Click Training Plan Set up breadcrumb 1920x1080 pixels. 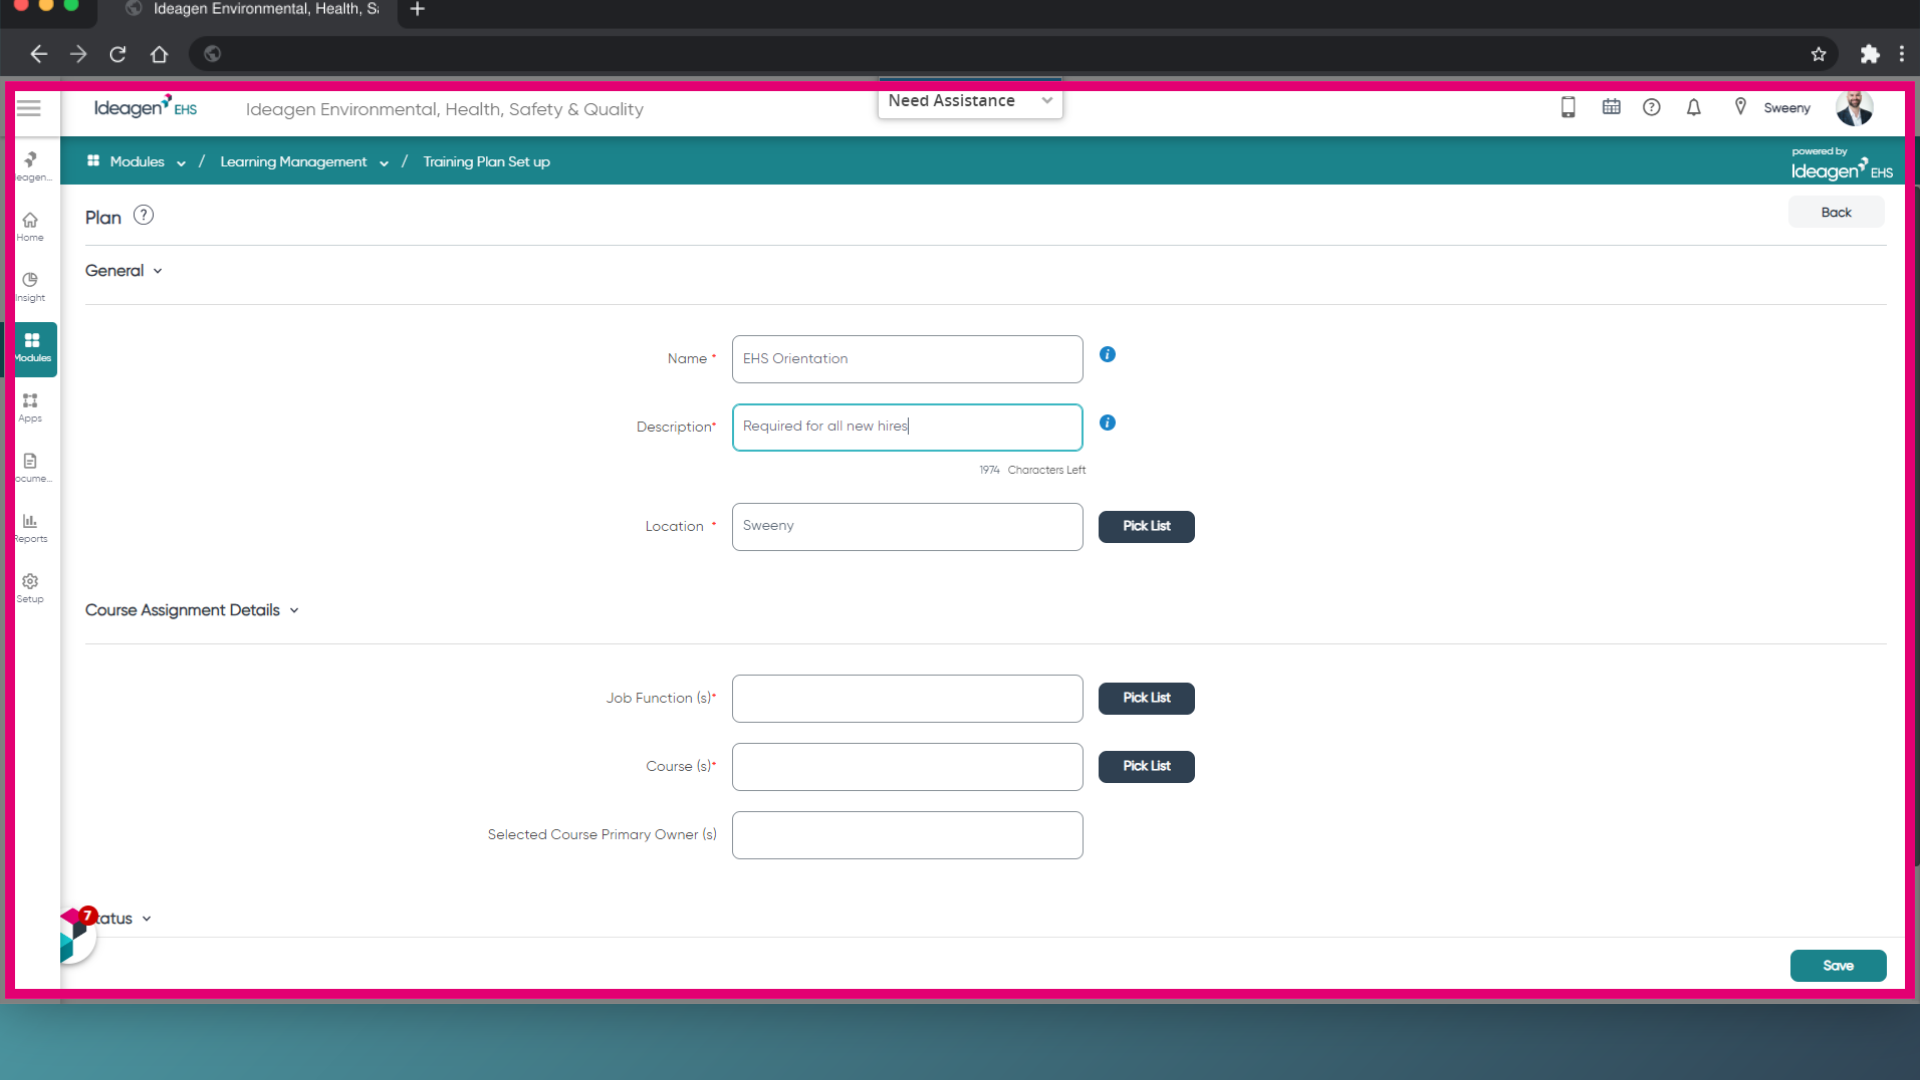click(x=486, y=162)
